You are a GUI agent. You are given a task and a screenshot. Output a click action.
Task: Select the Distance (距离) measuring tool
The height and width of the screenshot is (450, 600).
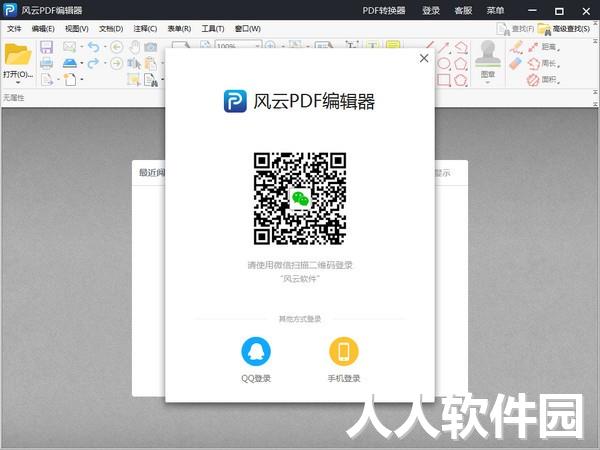pos(543,47)
